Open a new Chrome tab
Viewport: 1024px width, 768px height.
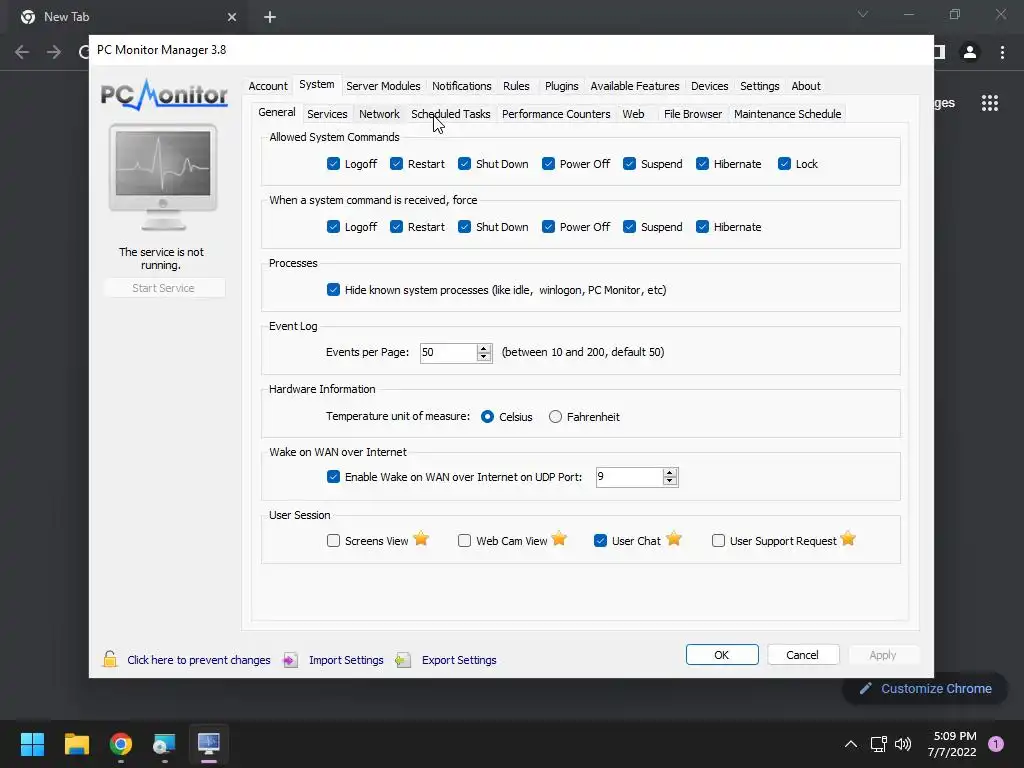pyautogui.click(x=270, y=17)
